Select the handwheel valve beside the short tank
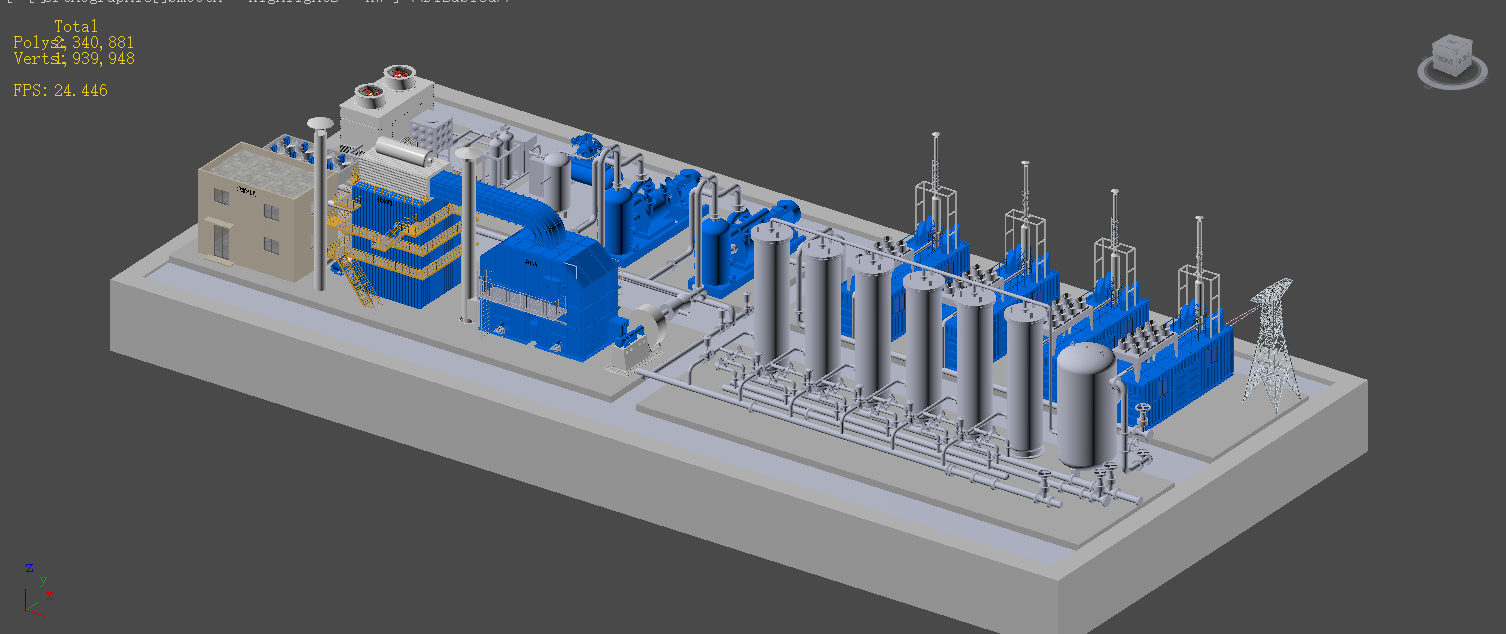 point(1142,414)
